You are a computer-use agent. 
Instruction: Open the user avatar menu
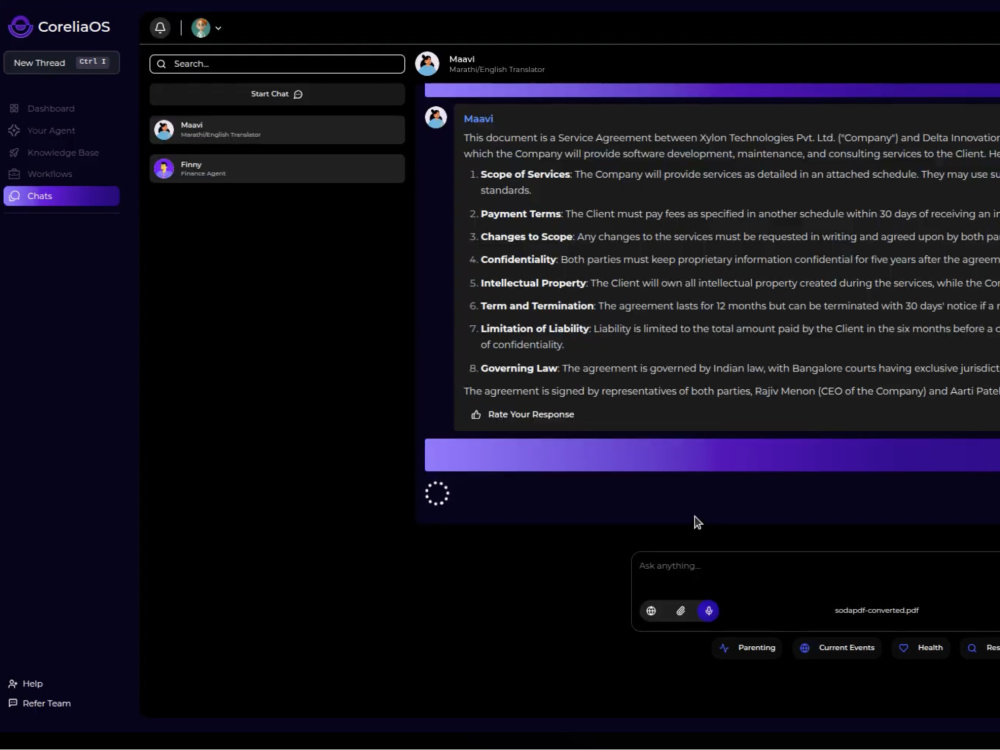206,27
